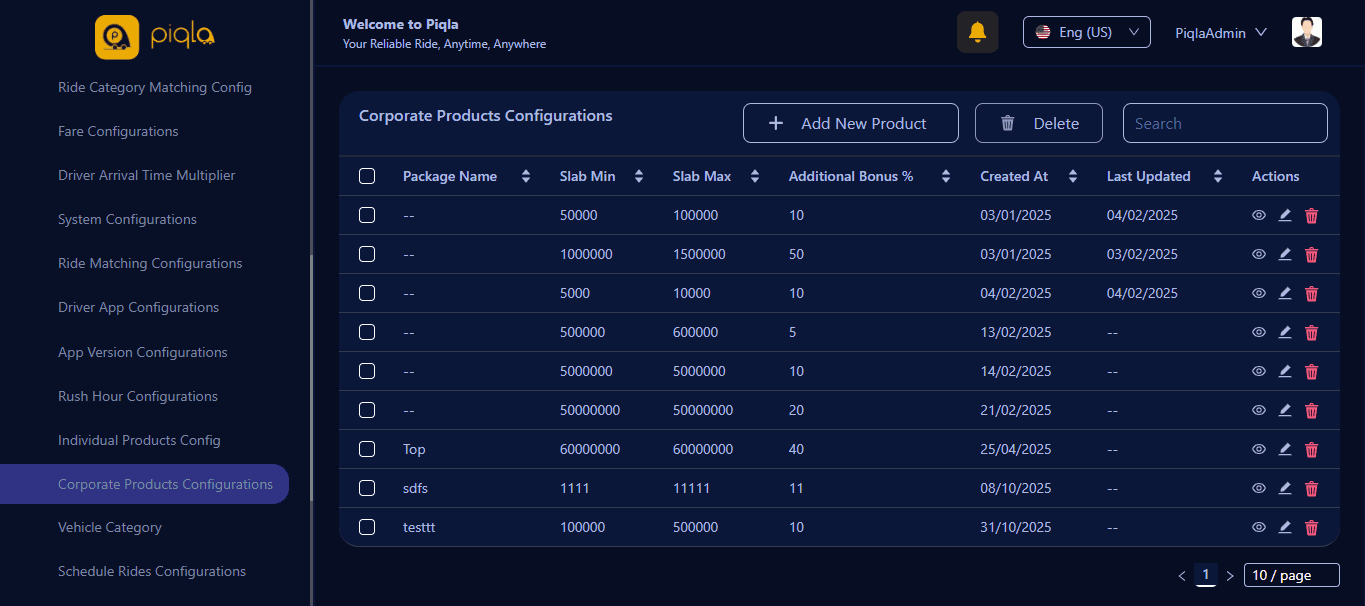Toggle the select-all header checkbox
The width and height of the screenshot is (1365, 606).
pyautogui.click(x=367, y=176)
